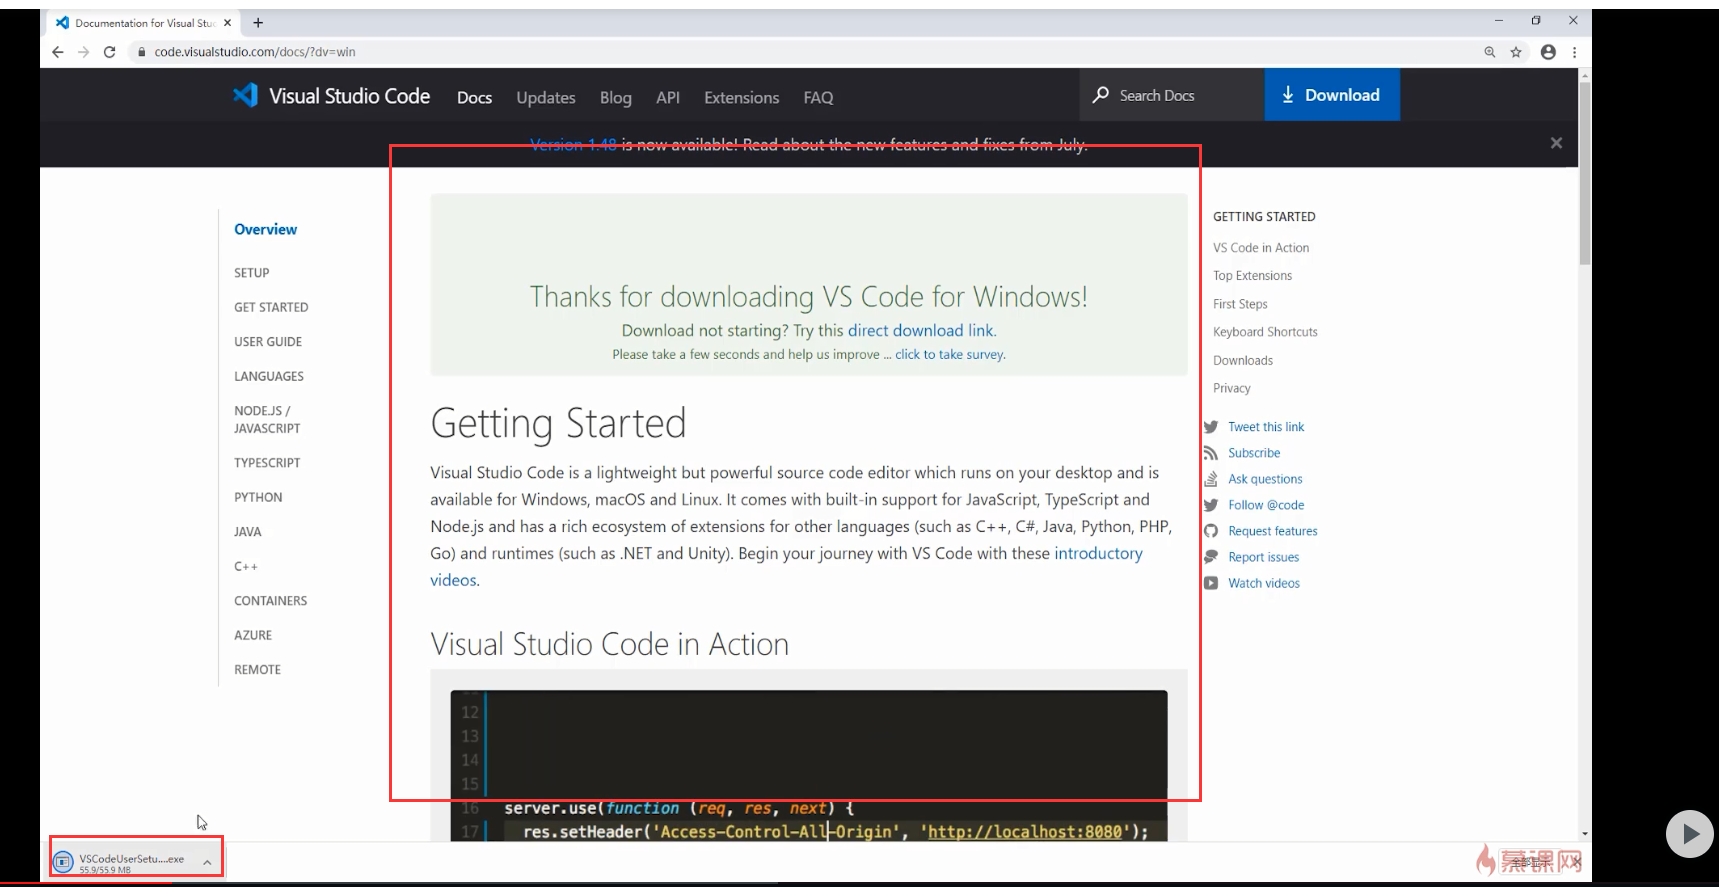1719x887 pixels.
Task: Click Twitter icon beside Tweet this link
Action: (1211, 427)
